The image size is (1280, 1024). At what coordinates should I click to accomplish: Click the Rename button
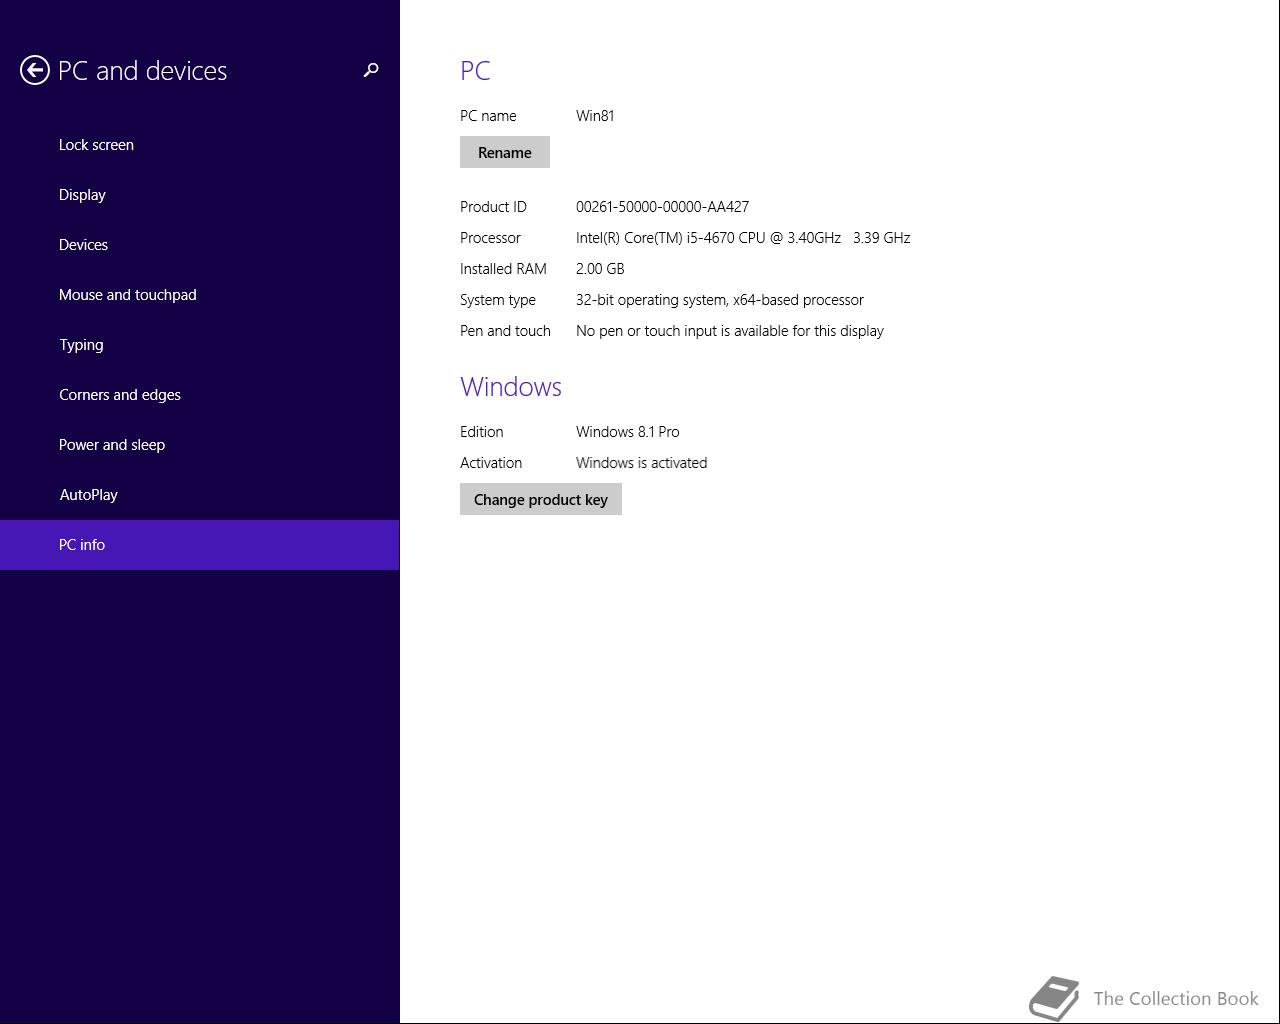[x=505, y=152]
